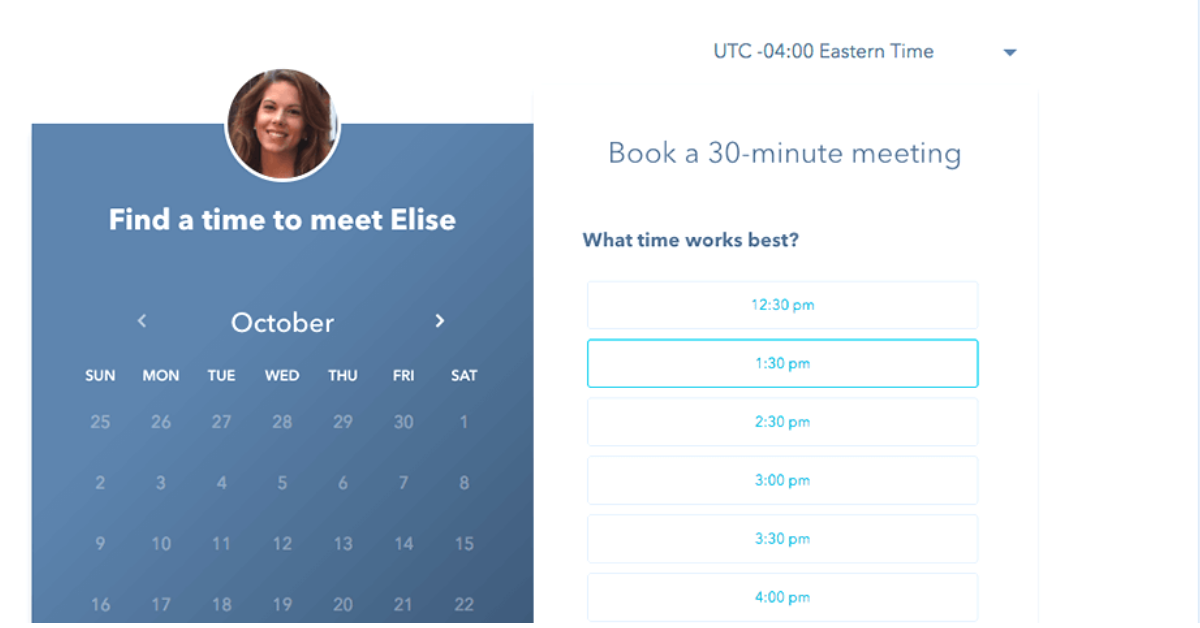Click Elise's profile photo
The image size is (1200, 628).
[x=283, y=125]
